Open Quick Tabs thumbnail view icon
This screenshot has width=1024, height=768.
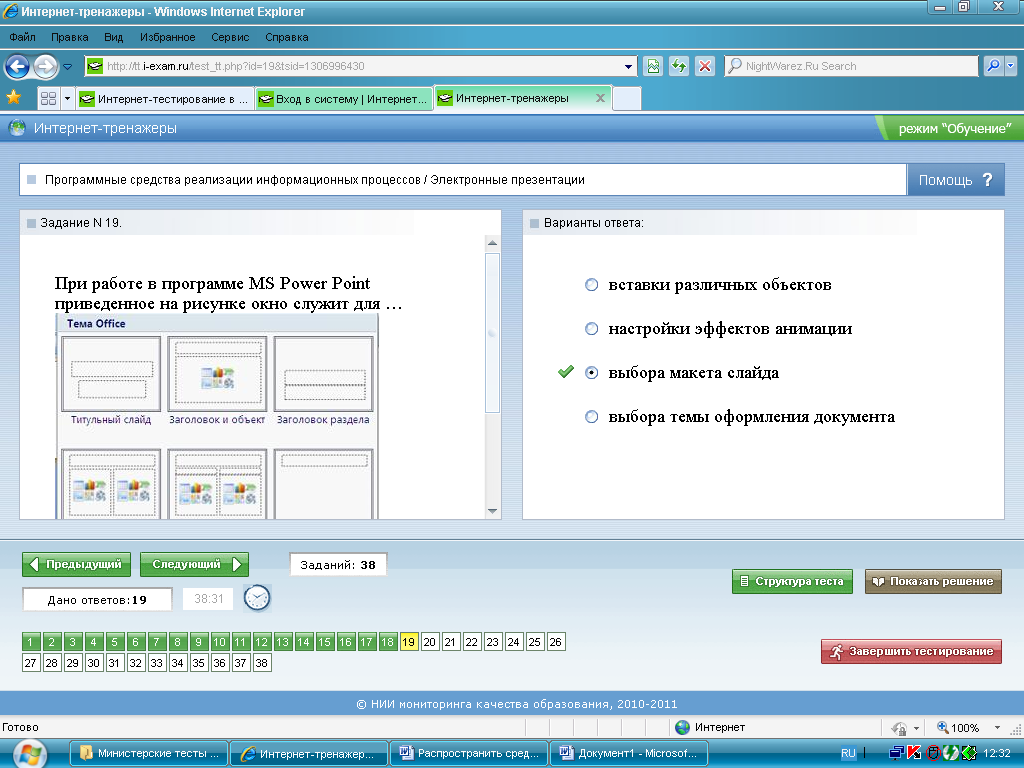[48, 99]
